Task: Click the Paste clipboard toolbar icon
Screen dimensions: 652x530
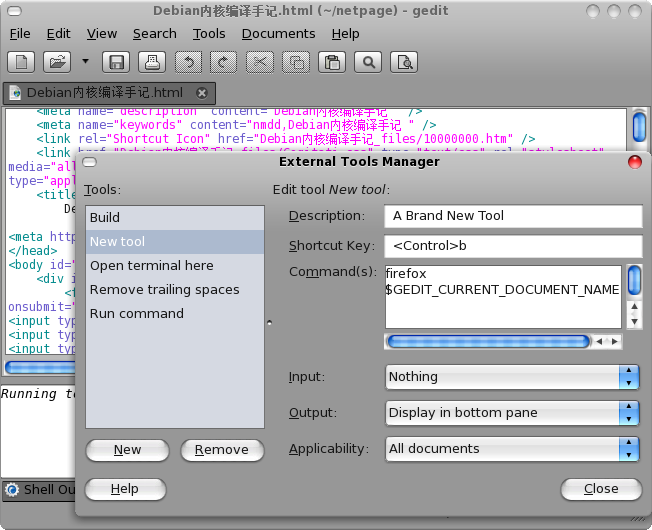Action: pyautogui.click(x=332, y=62)
